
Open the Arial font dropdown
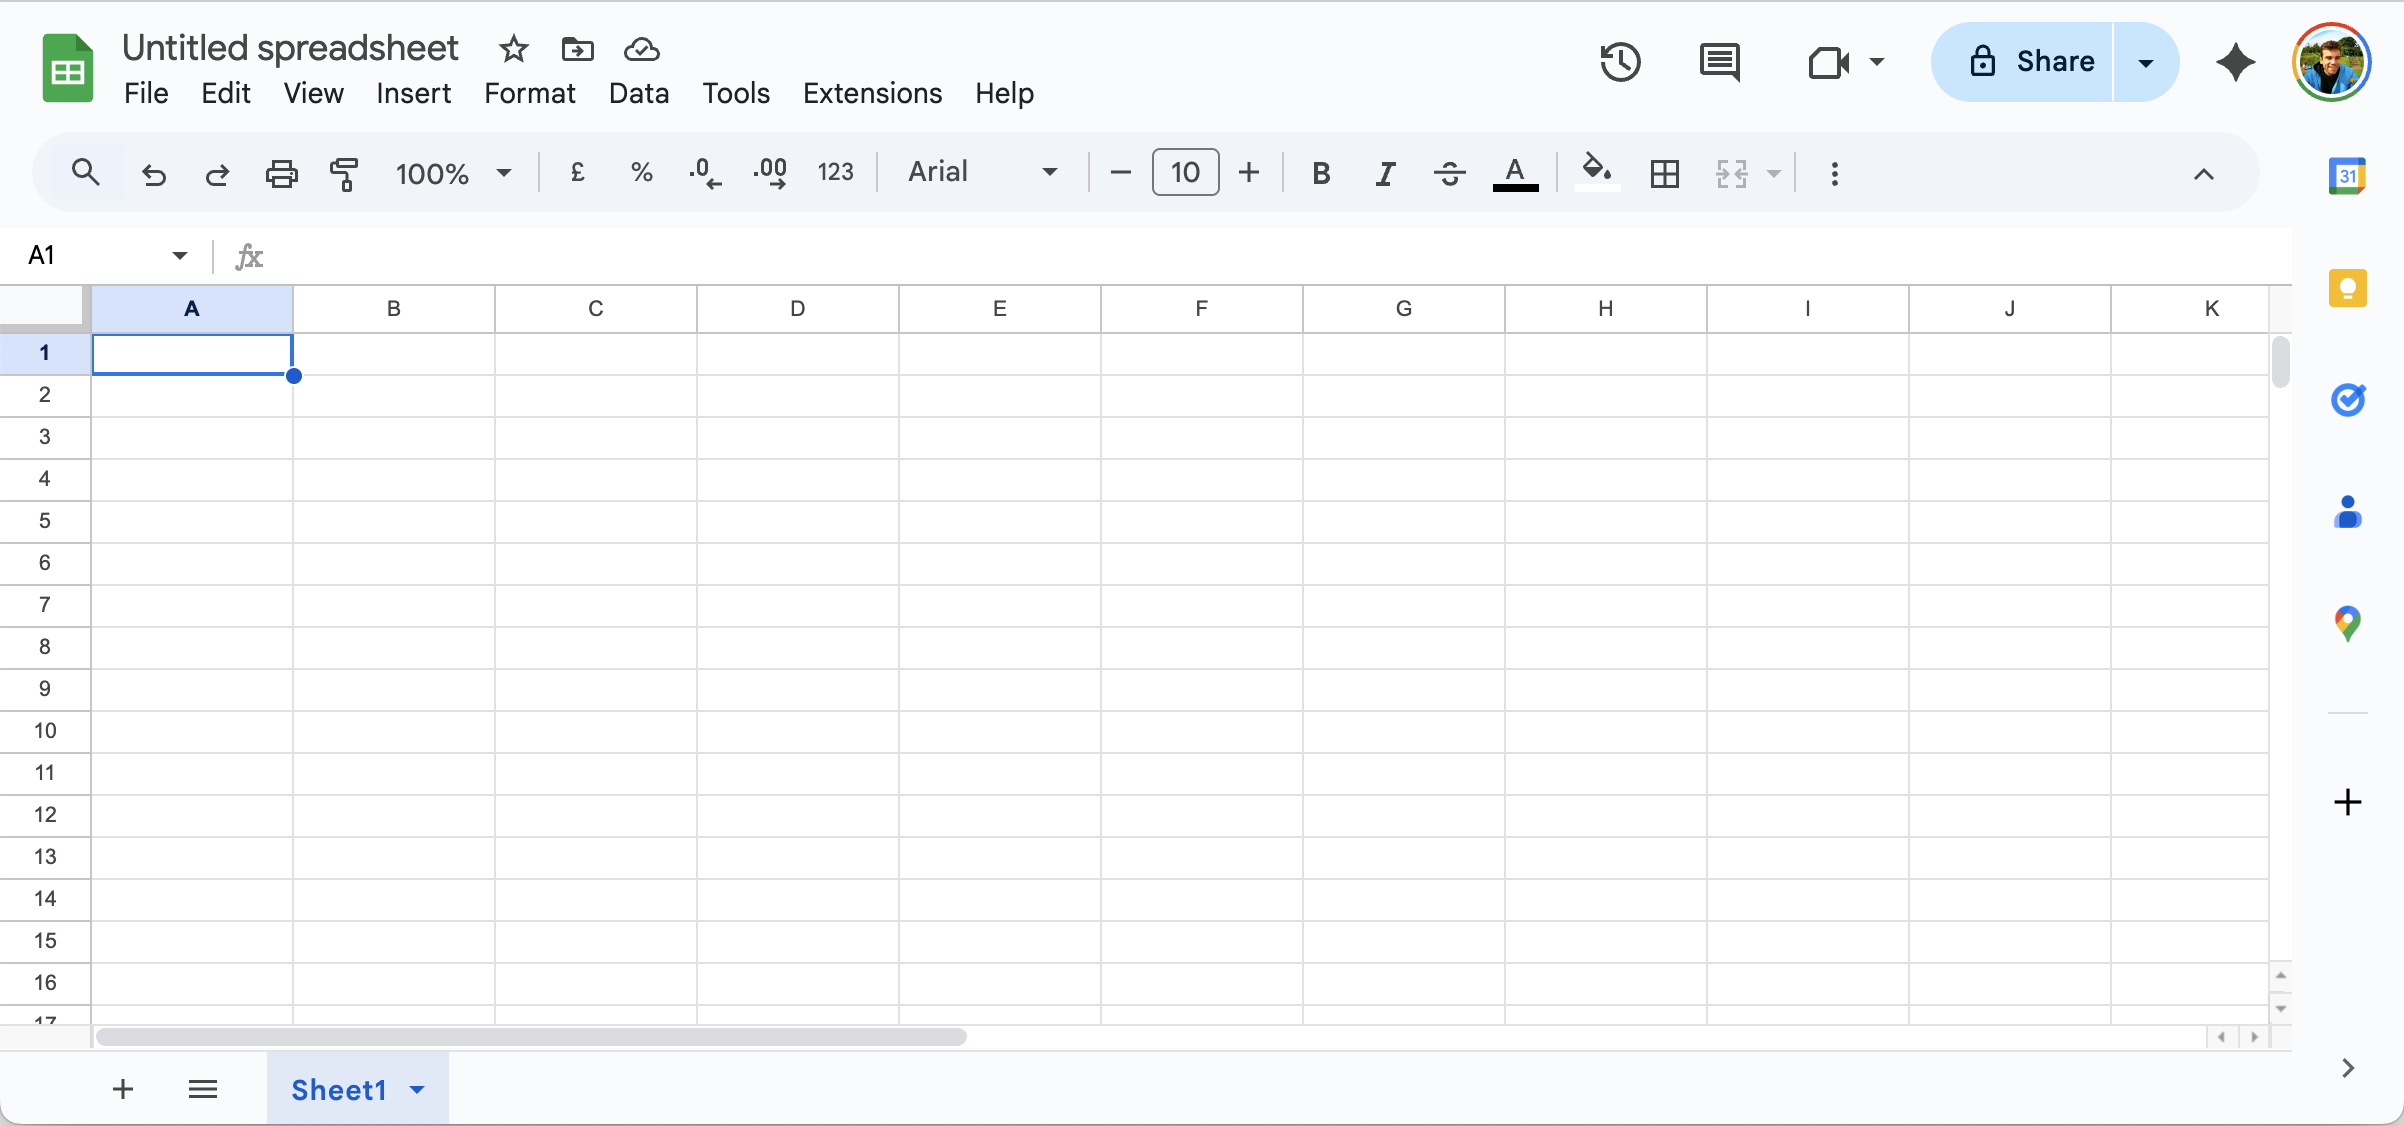tap(982, 172)
